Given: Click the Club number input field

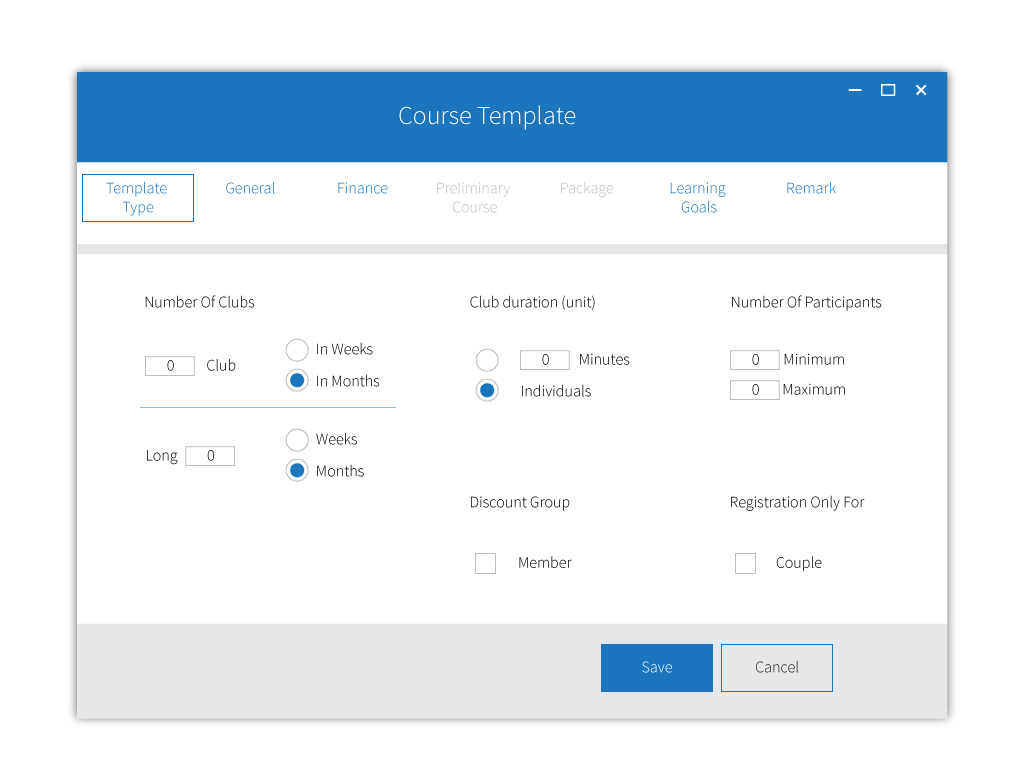Looking at the screenshot, I should (x=170, y=366).
